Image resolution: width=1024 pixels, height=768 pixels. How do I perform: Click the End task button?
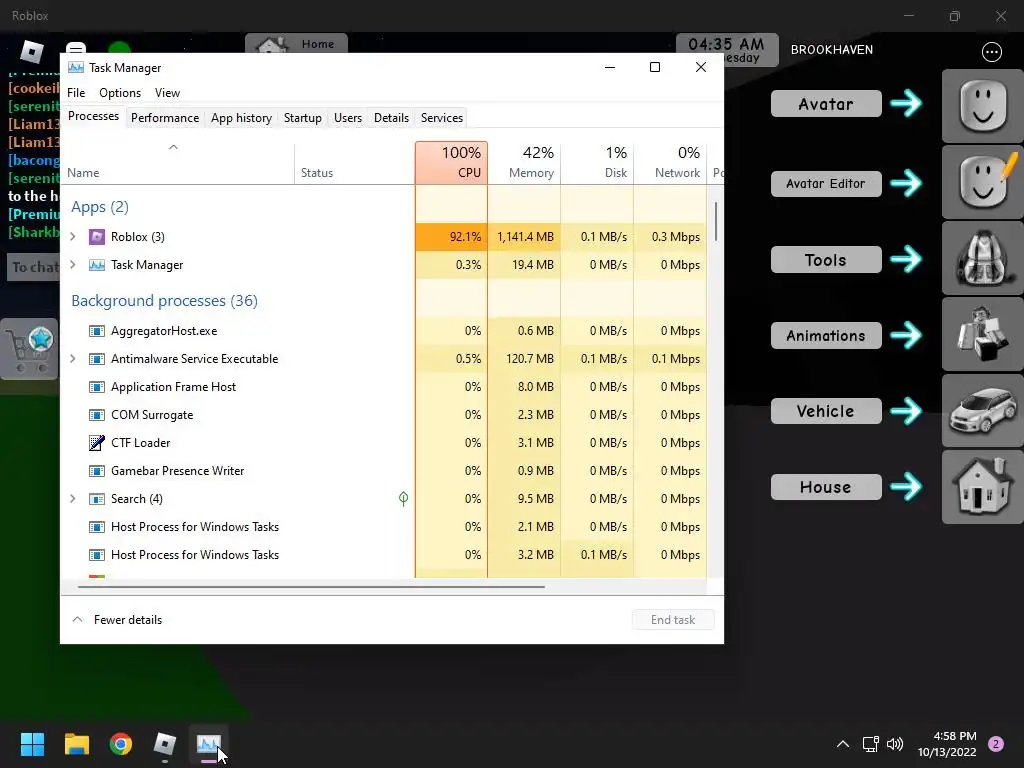coord(673,620)
